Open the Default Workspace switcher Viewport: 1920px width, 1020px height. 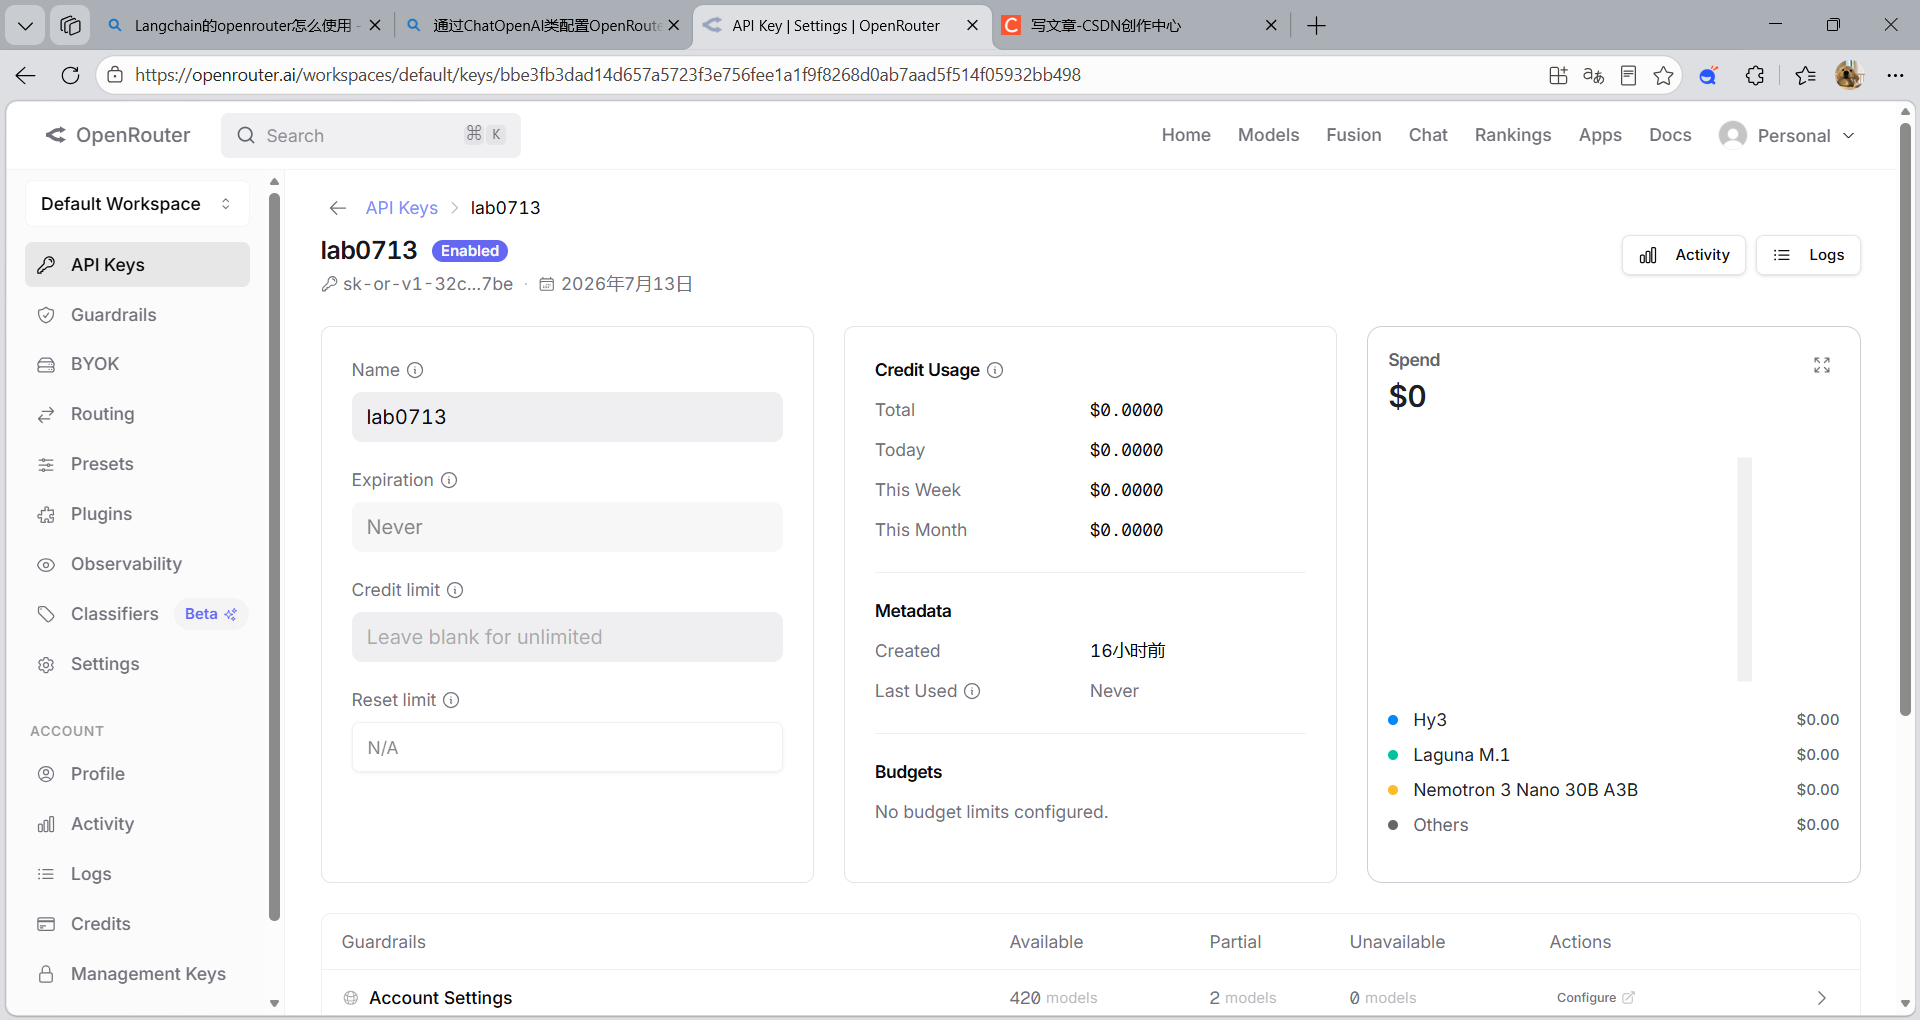tap(137, 204)
